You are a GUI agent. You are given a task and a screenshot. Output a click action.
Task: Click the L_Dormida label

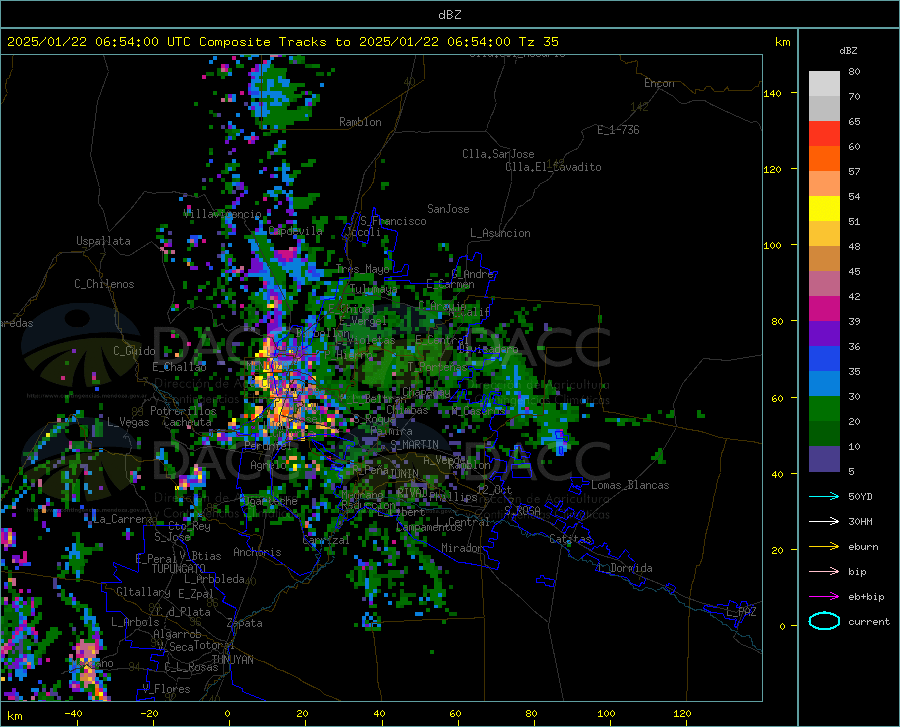coord(625,568)
